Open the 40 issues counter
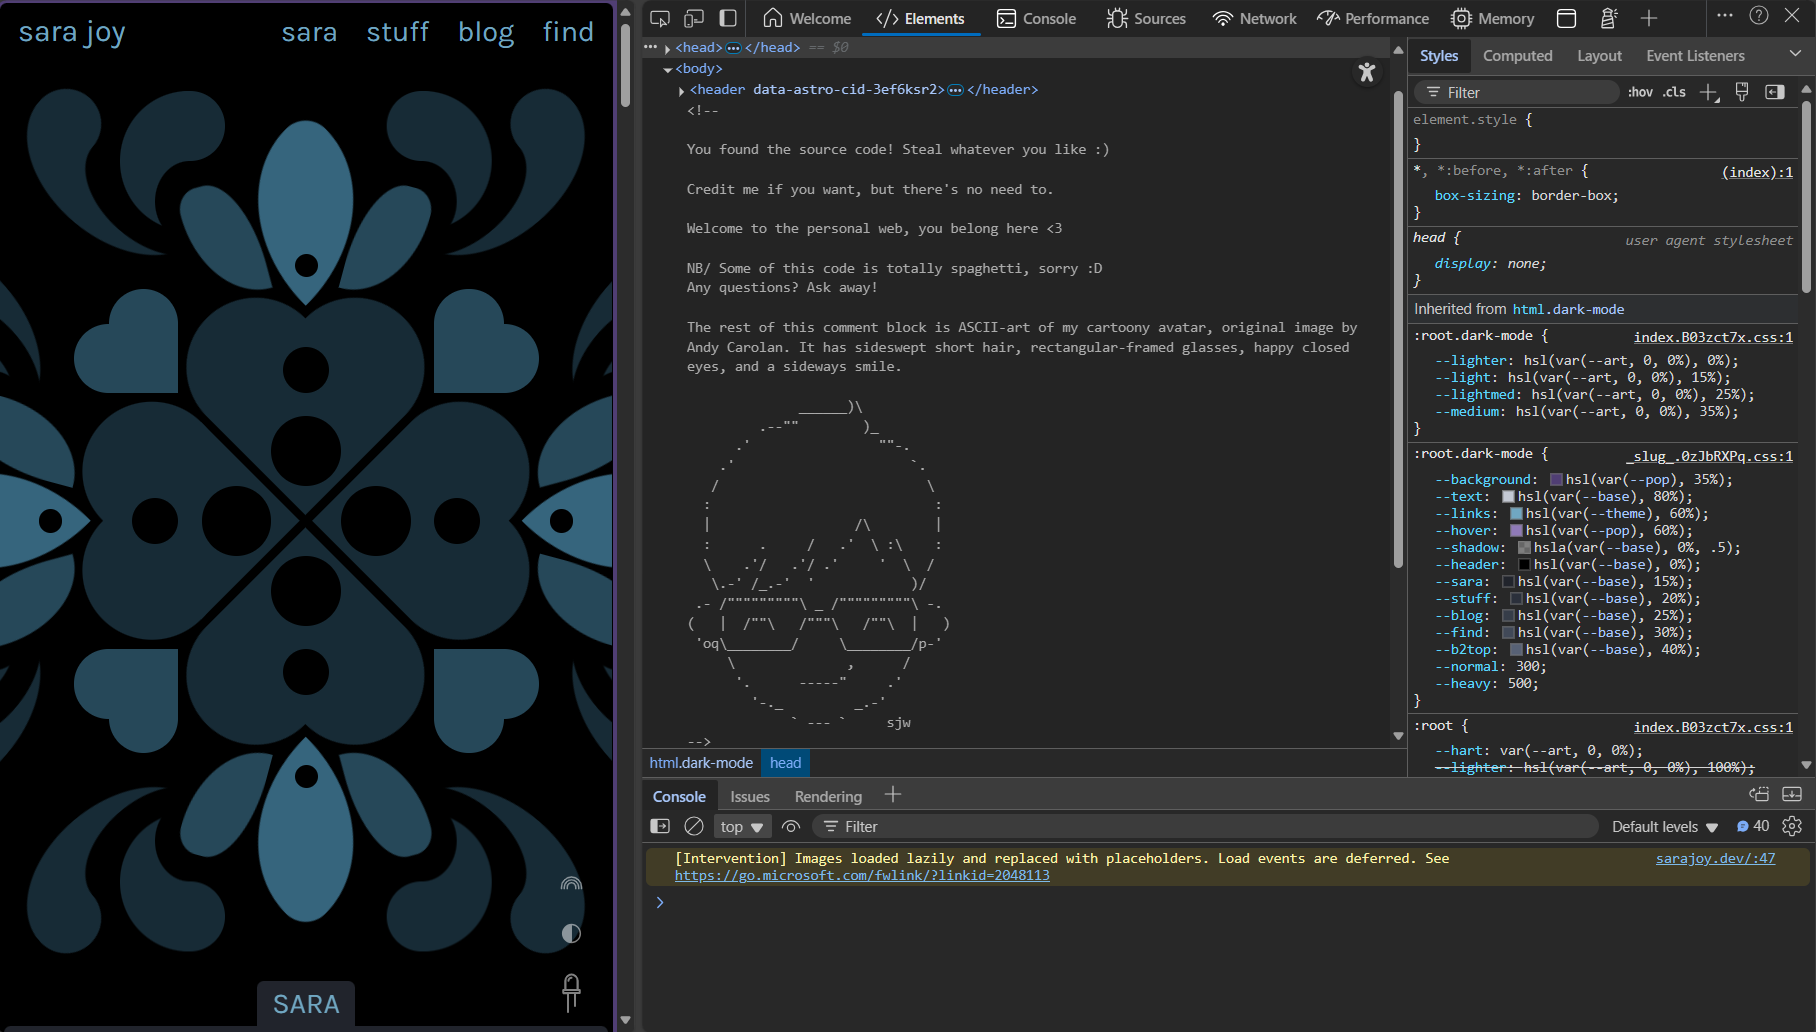Image resolution: width=1816 pixels, height=1032 pixels. click(x=1753, y=826)
